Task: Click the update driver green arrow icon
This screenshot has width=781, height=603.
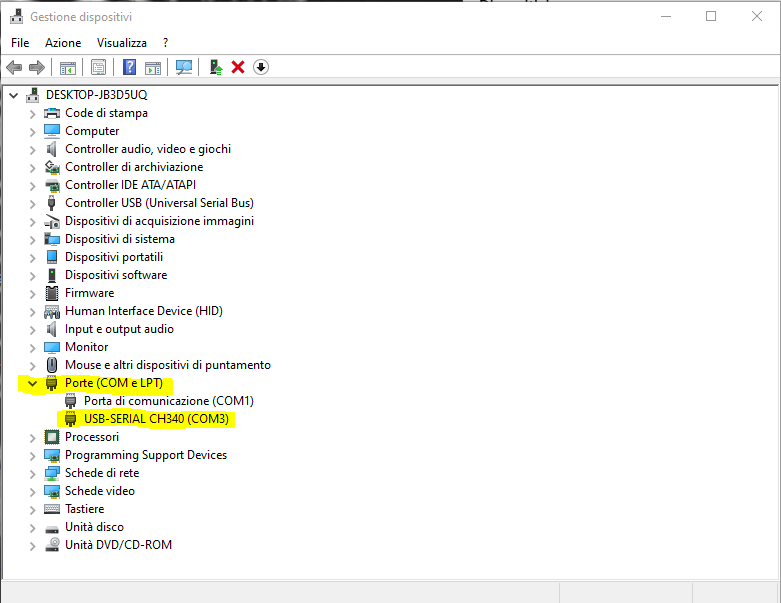Action: point(215,67)
